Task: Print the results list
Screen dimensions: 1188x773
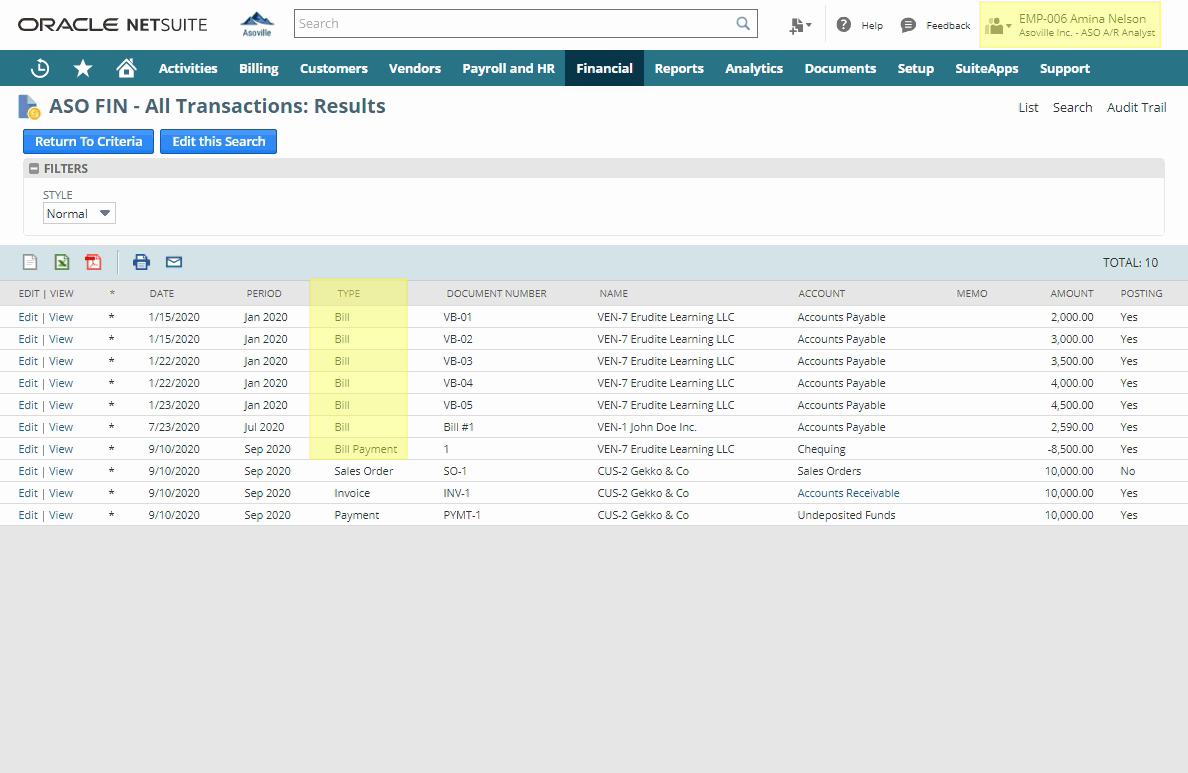Action: click(141, 262)
